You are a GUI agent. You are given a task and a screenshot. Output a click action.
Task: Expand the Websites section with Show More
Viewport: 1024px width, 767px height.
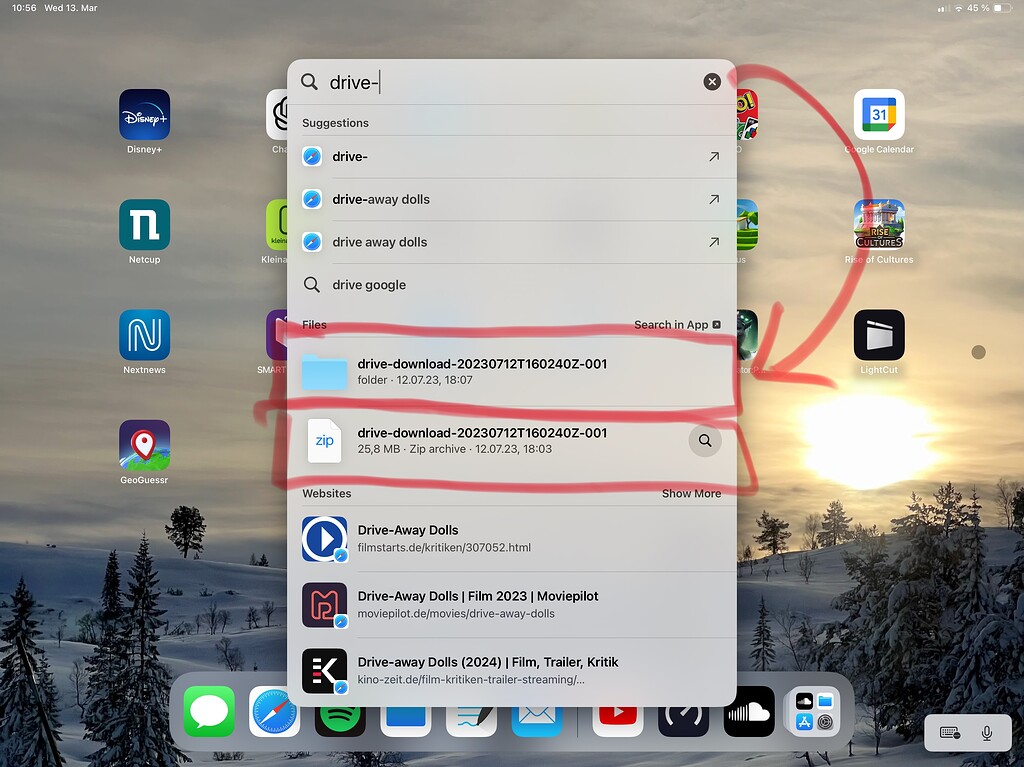click(691, 493)
